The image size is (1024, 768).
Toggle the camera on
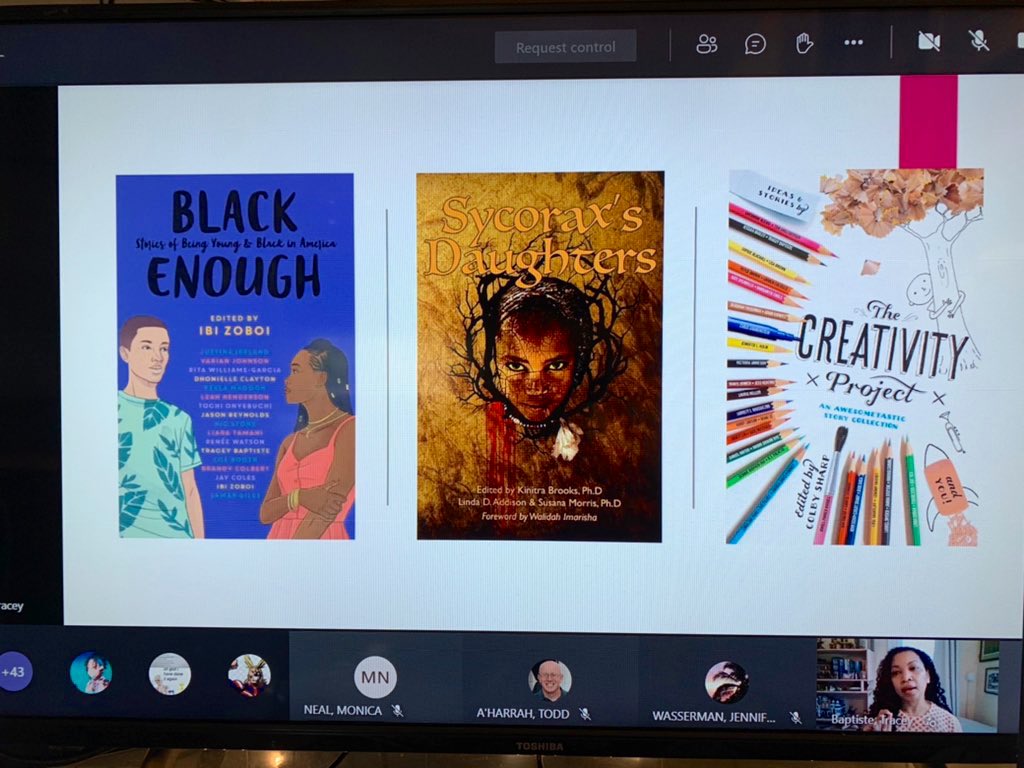(929, 41)
